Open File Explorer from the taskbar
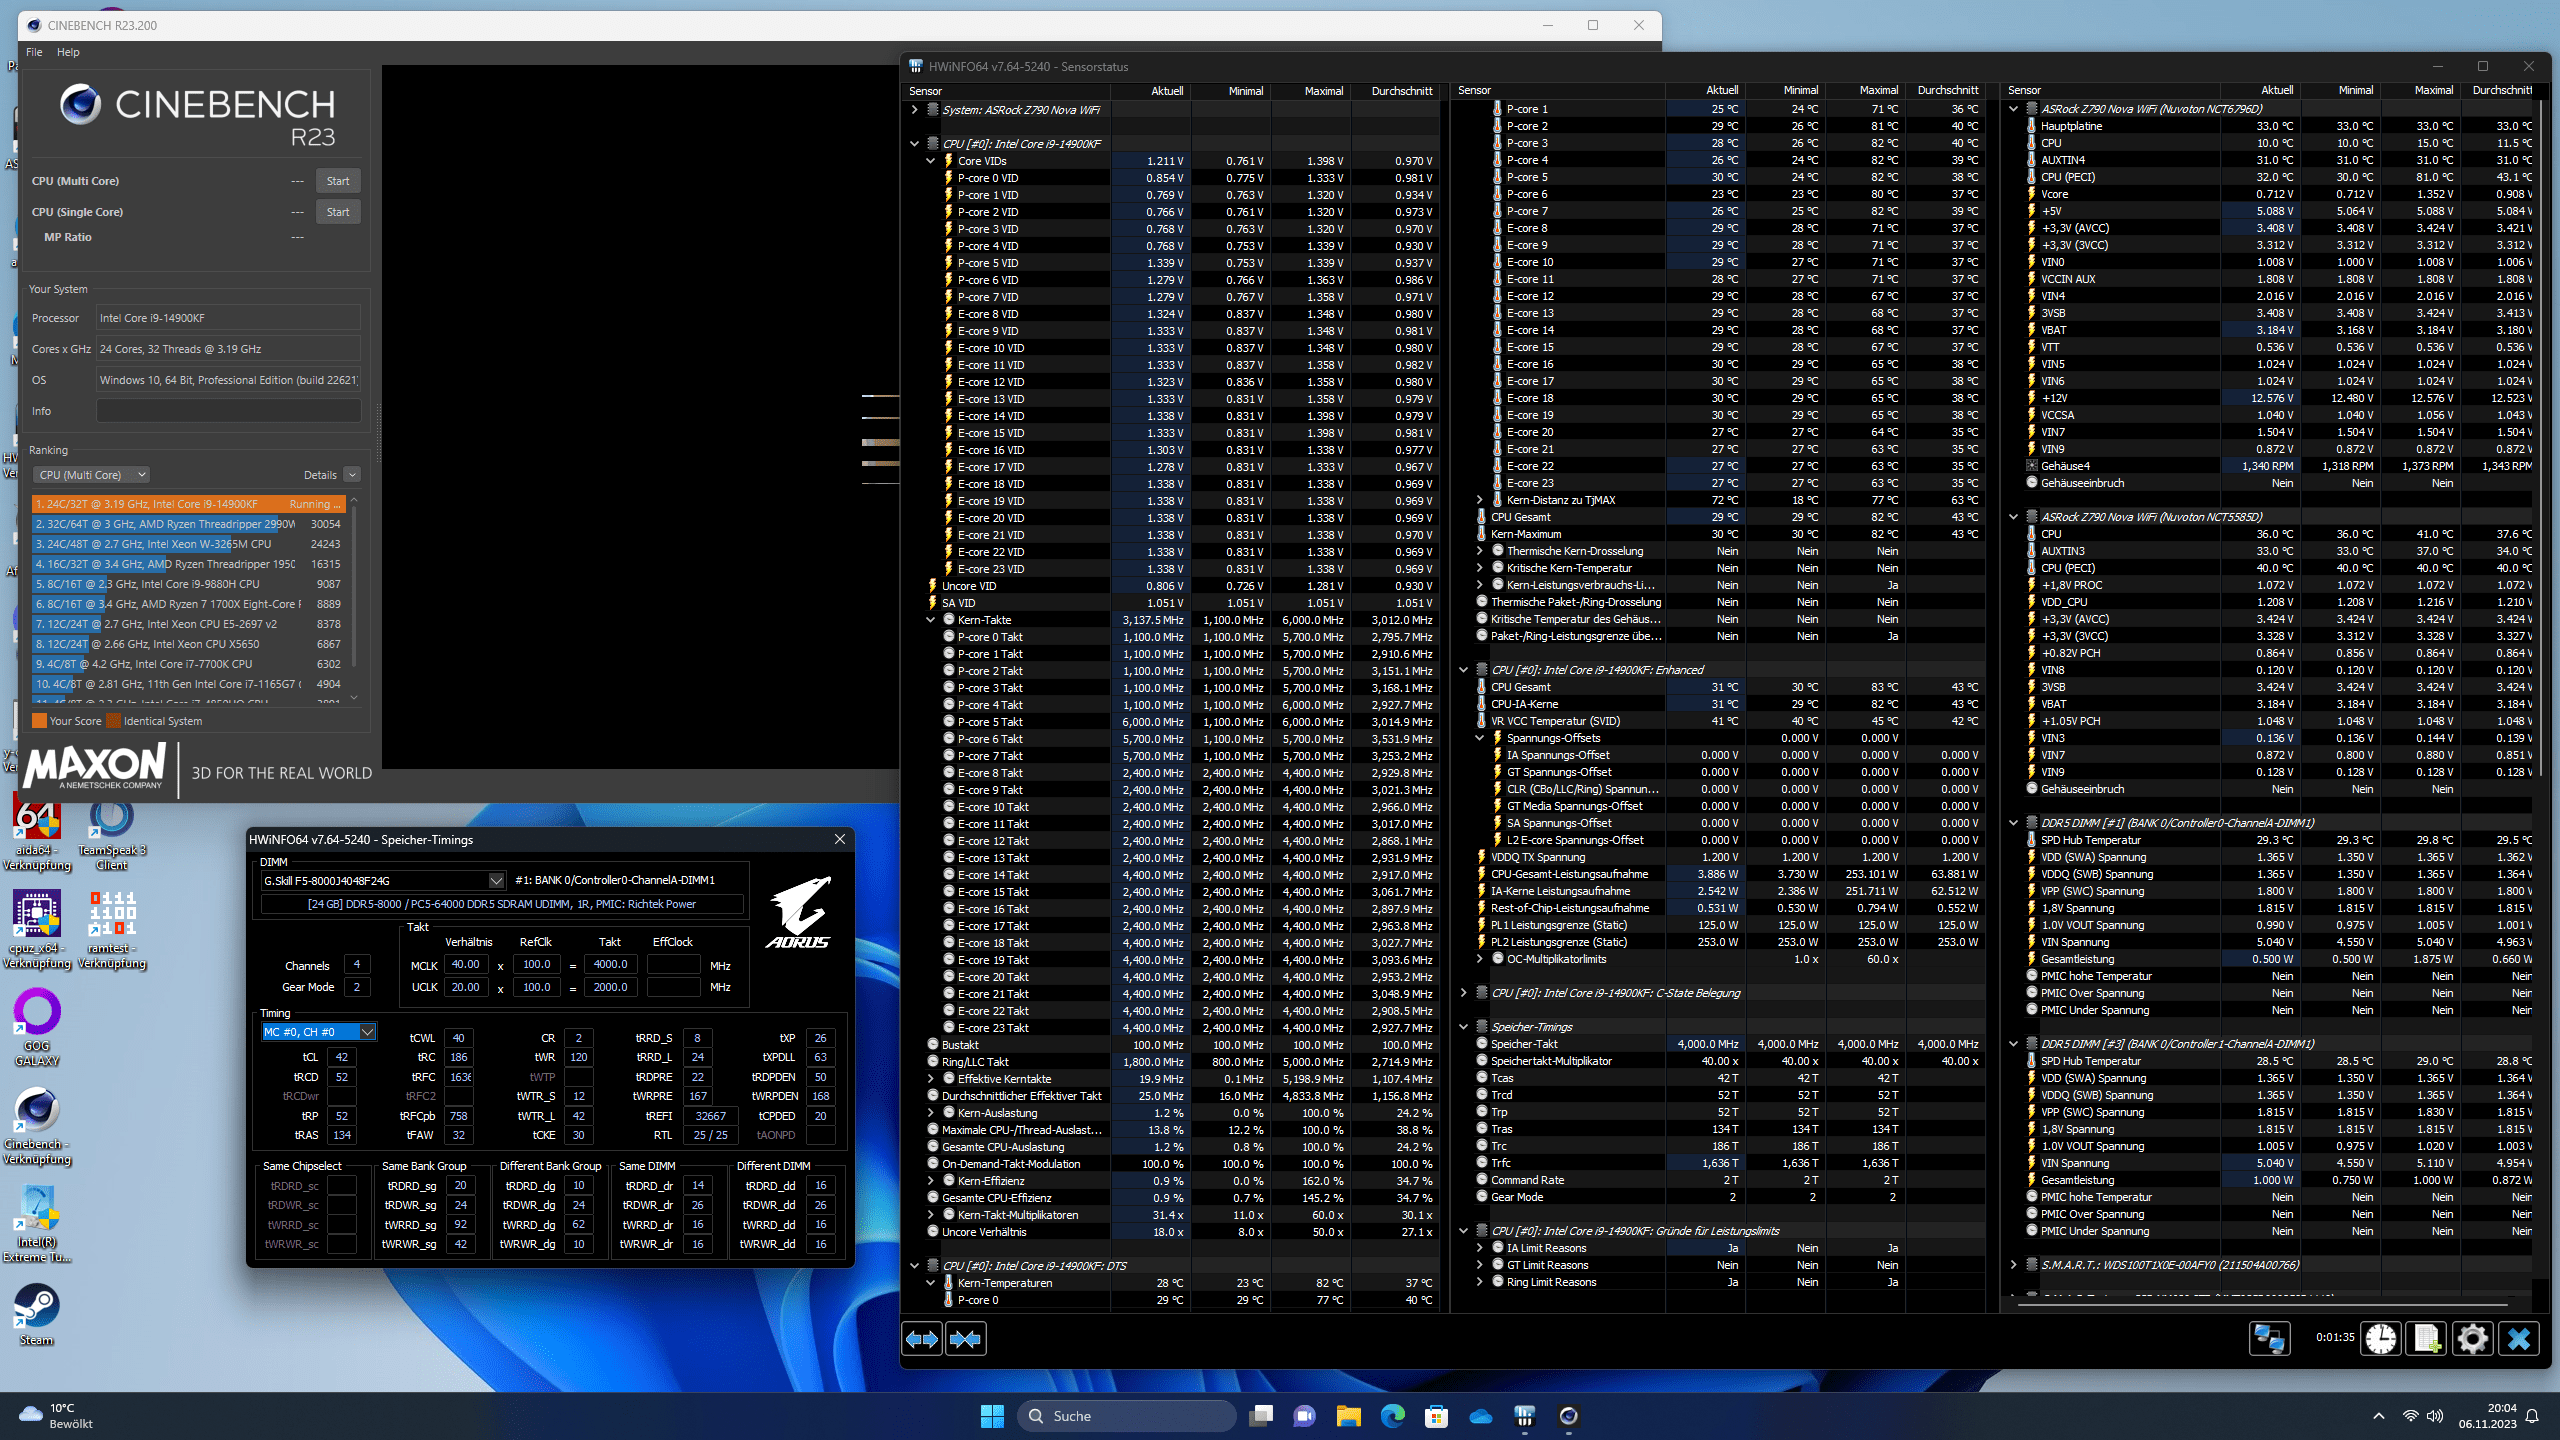Image resolution: width=2560 pixels, height=1440 pixels. pos(1348,1416)
